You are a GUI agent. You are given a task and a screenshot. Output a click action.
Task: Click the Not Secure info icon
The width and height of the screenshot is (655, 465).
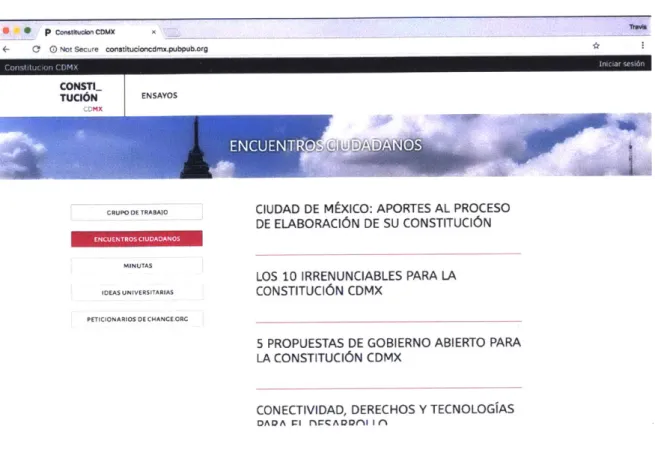coord(53,49)
